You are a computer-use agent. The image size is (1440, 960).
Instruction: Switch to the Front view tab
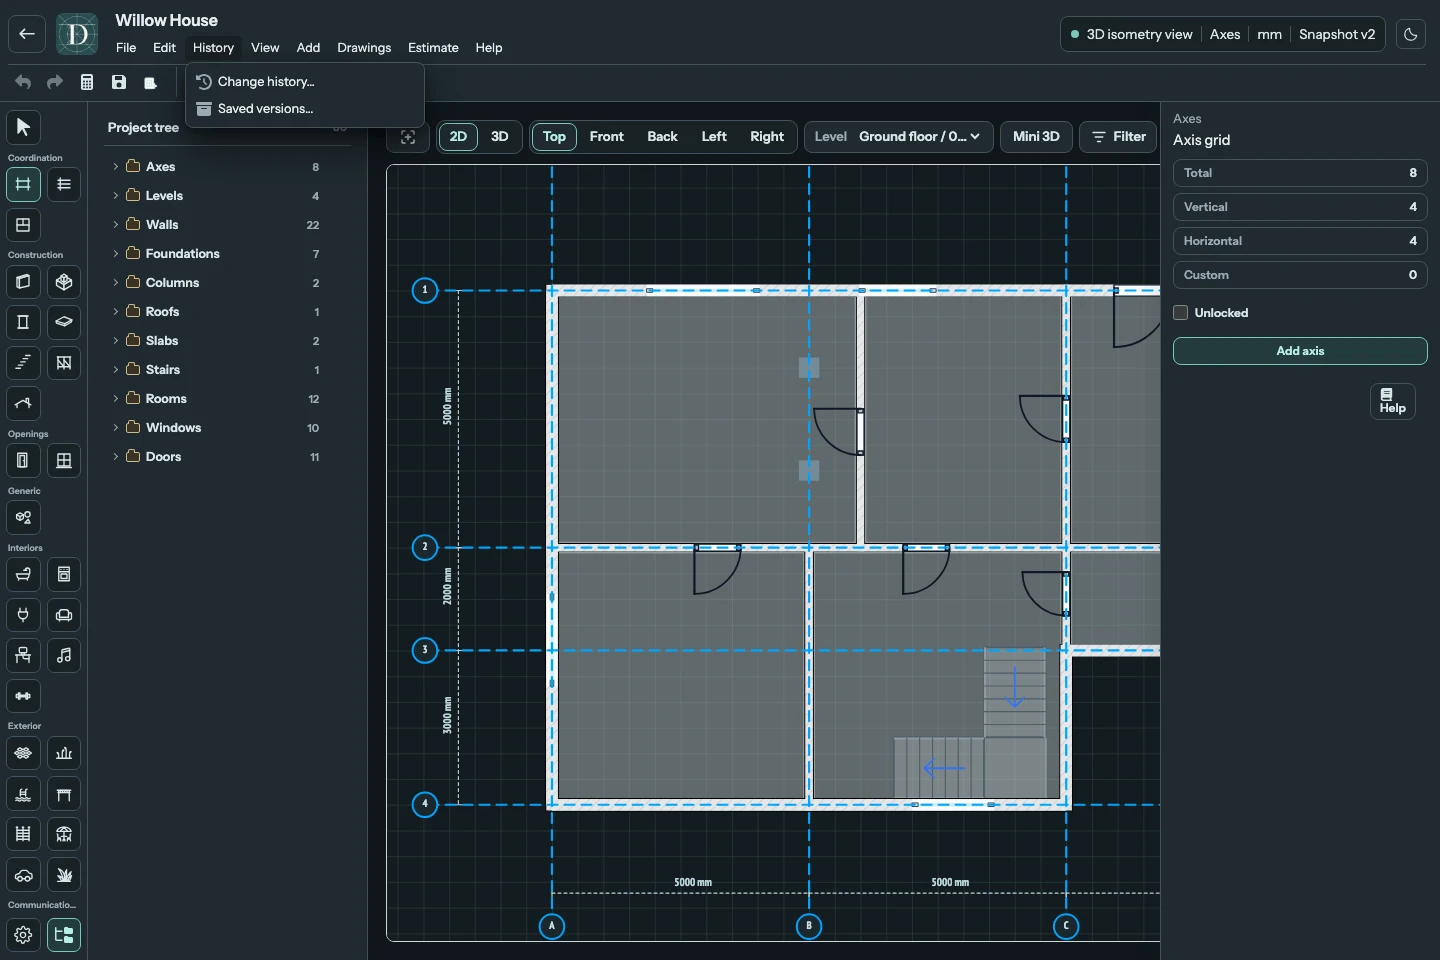point(606,137)
